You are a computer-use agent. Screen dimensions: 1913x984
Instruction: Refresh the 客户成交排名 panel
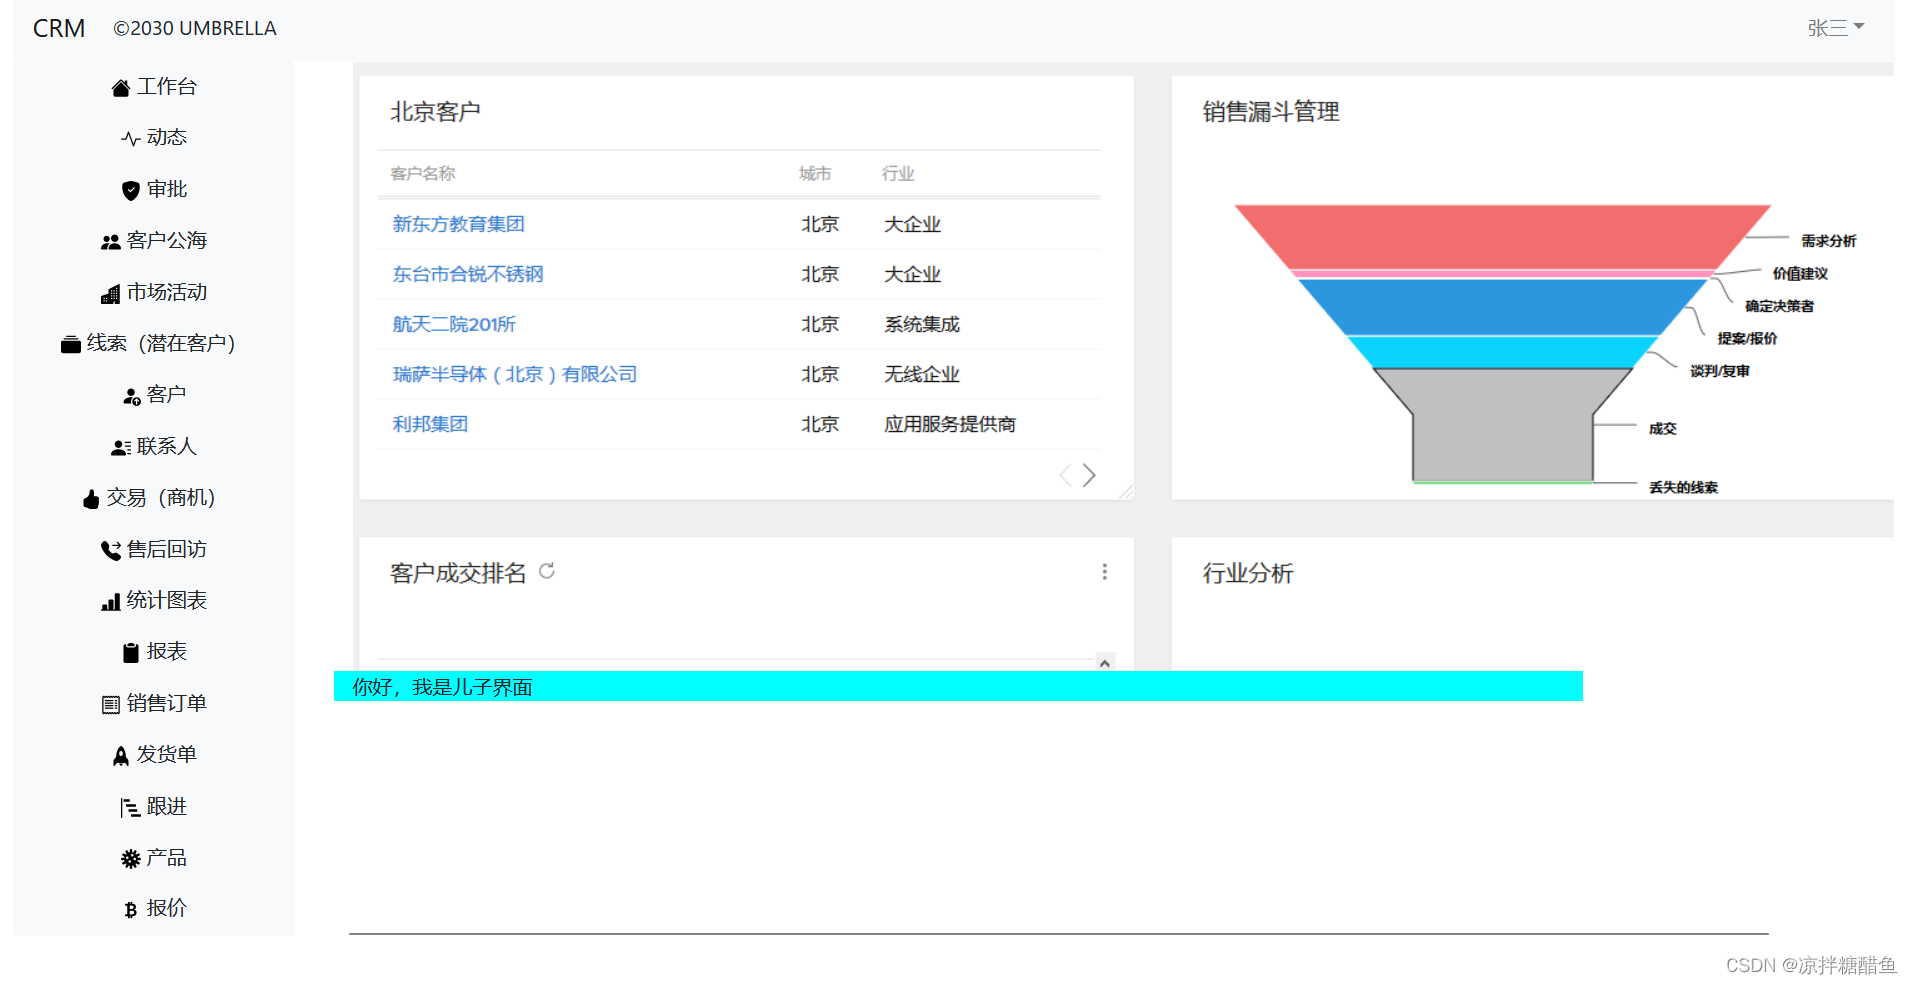[x=547, y=571]
